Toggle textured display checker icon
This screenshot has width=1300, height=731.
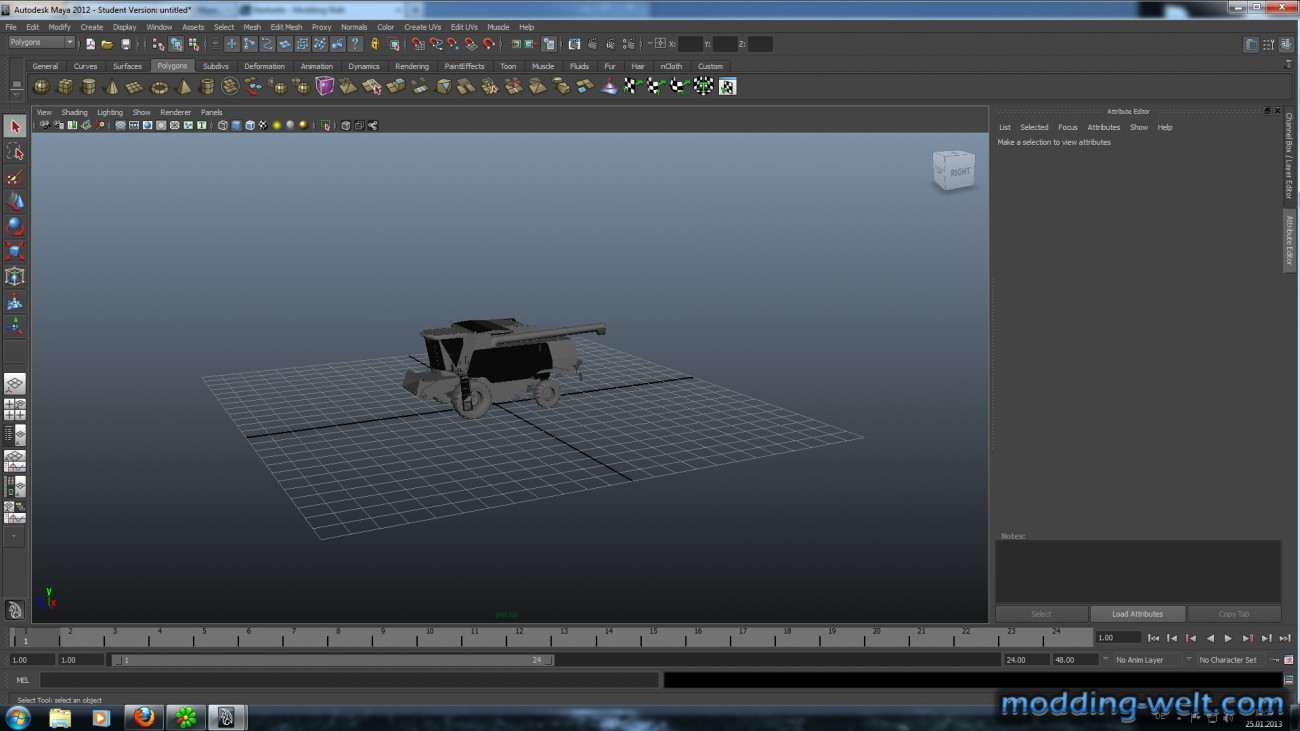click(263, 126)
